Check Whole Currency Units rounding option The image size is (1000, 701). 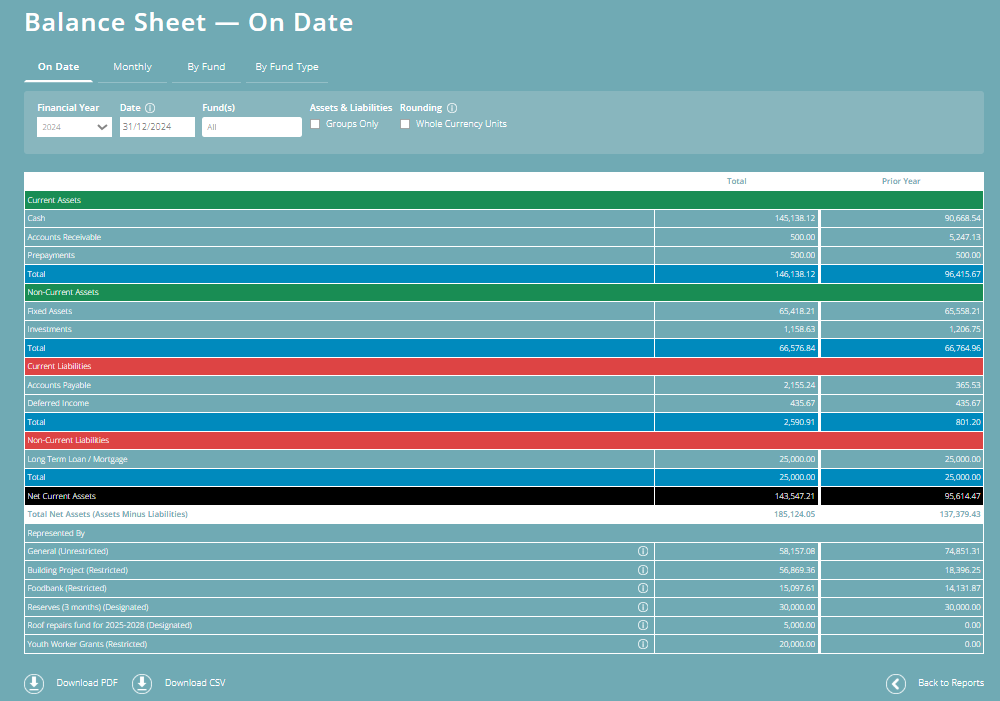click(x=405, y=124)
